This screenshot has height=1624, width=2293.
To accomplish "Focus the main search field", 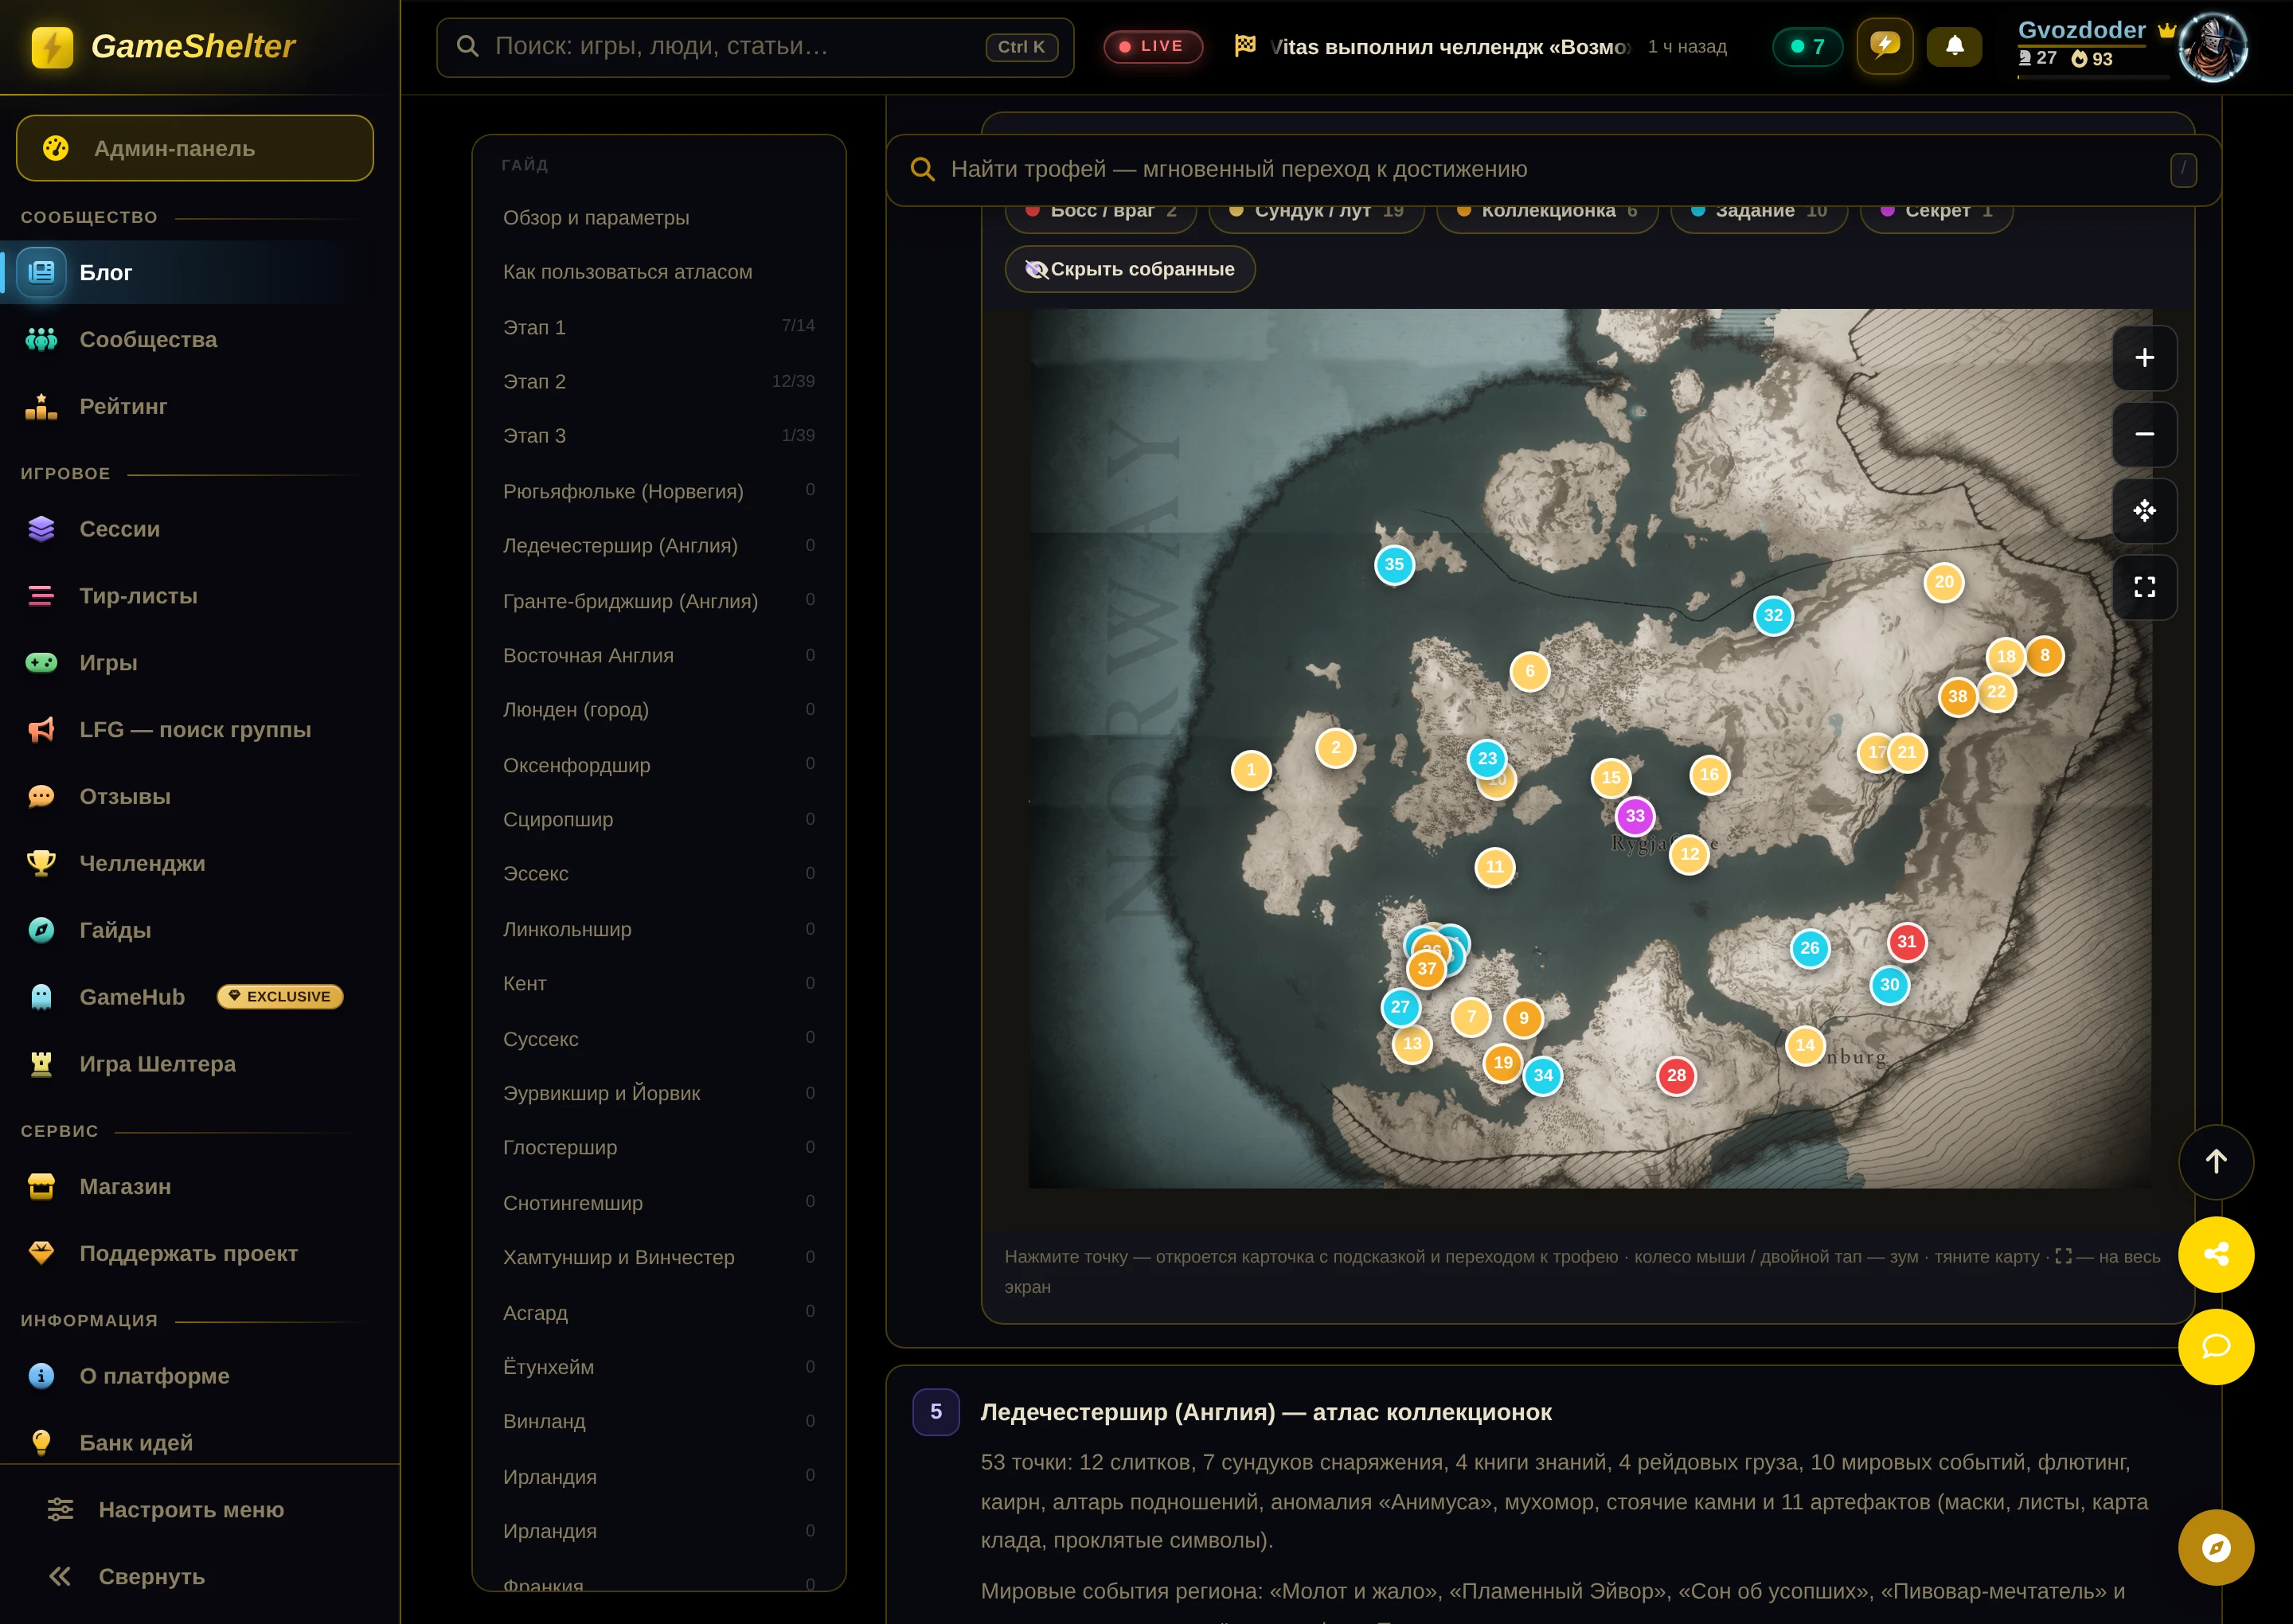I will tap(755, 47).
